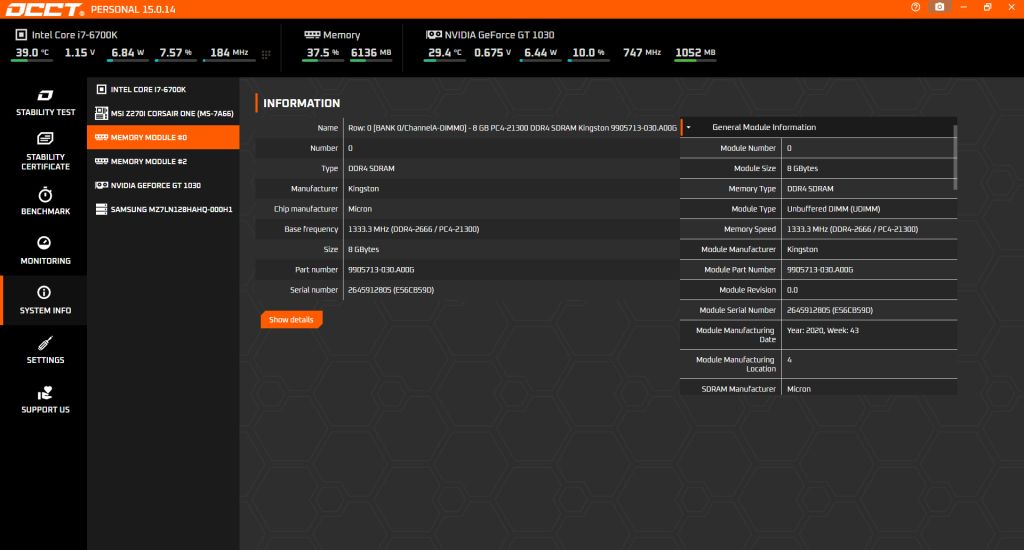Click the Serial number value 2645912805
The height and width of the screenshot is (550, 1024).
[391, 290]
